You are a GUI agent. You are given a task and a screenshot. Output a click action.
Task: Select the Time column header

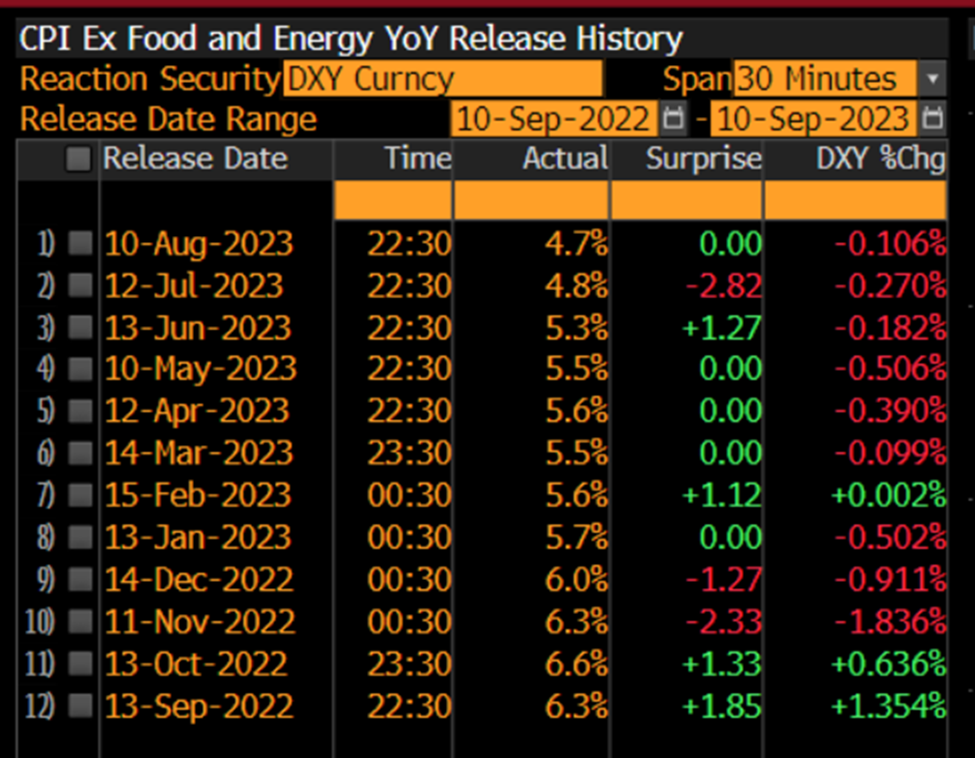[x=418, y=159]
